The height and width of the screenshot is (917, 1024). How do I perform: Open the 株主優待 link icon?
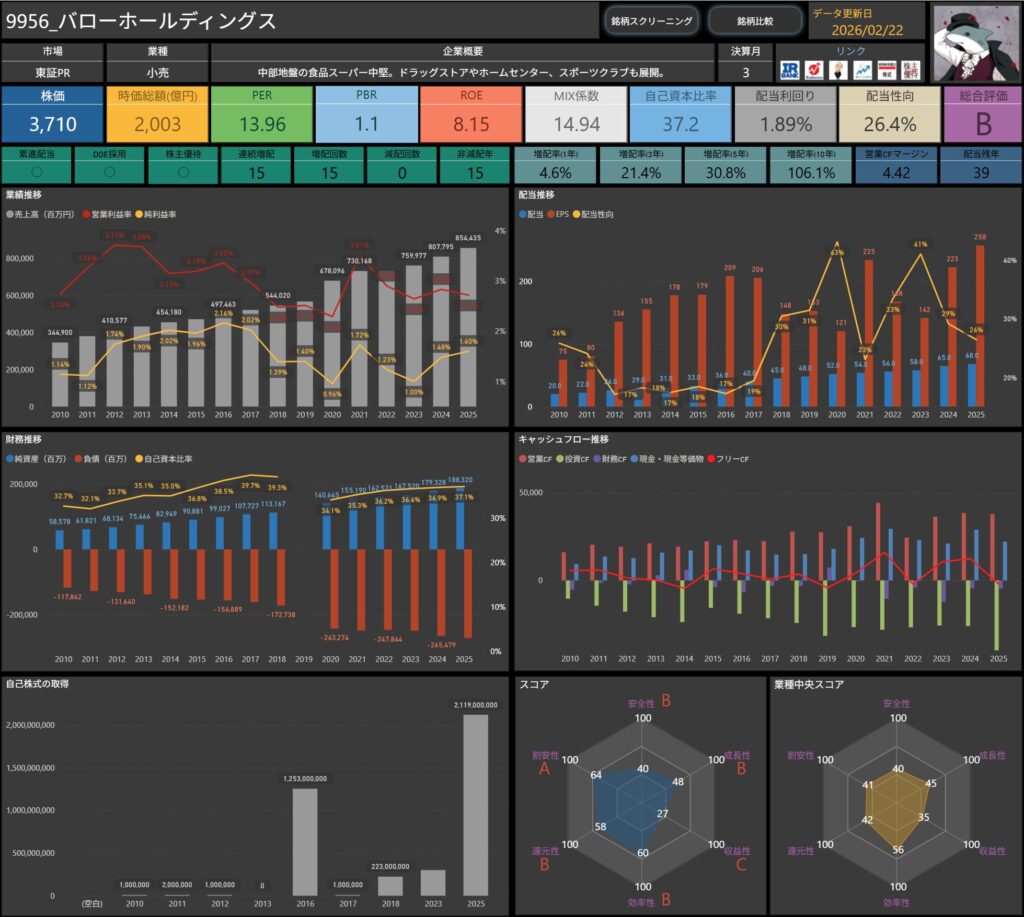click(910, 70)
